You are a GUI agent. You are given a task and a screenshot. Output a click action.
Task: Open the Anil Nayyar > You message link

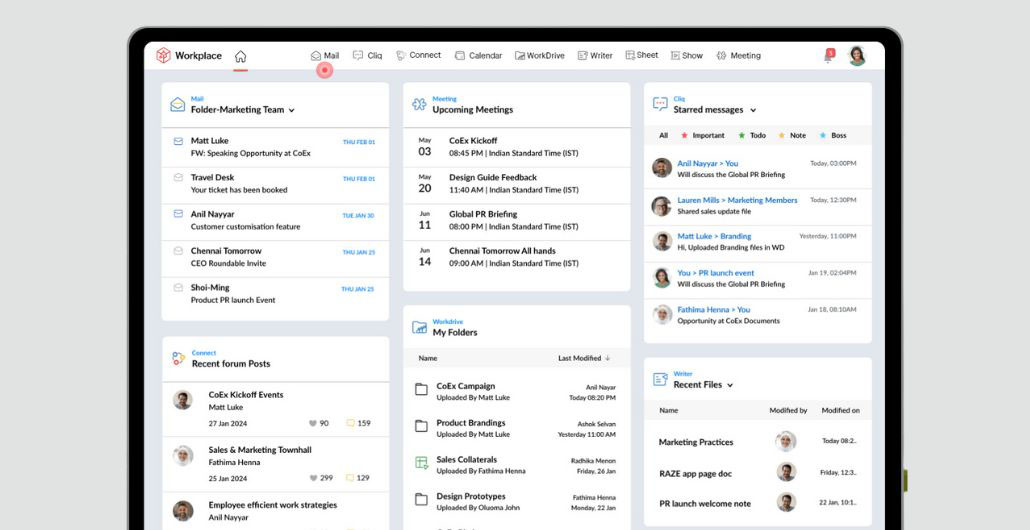(707, 163)
